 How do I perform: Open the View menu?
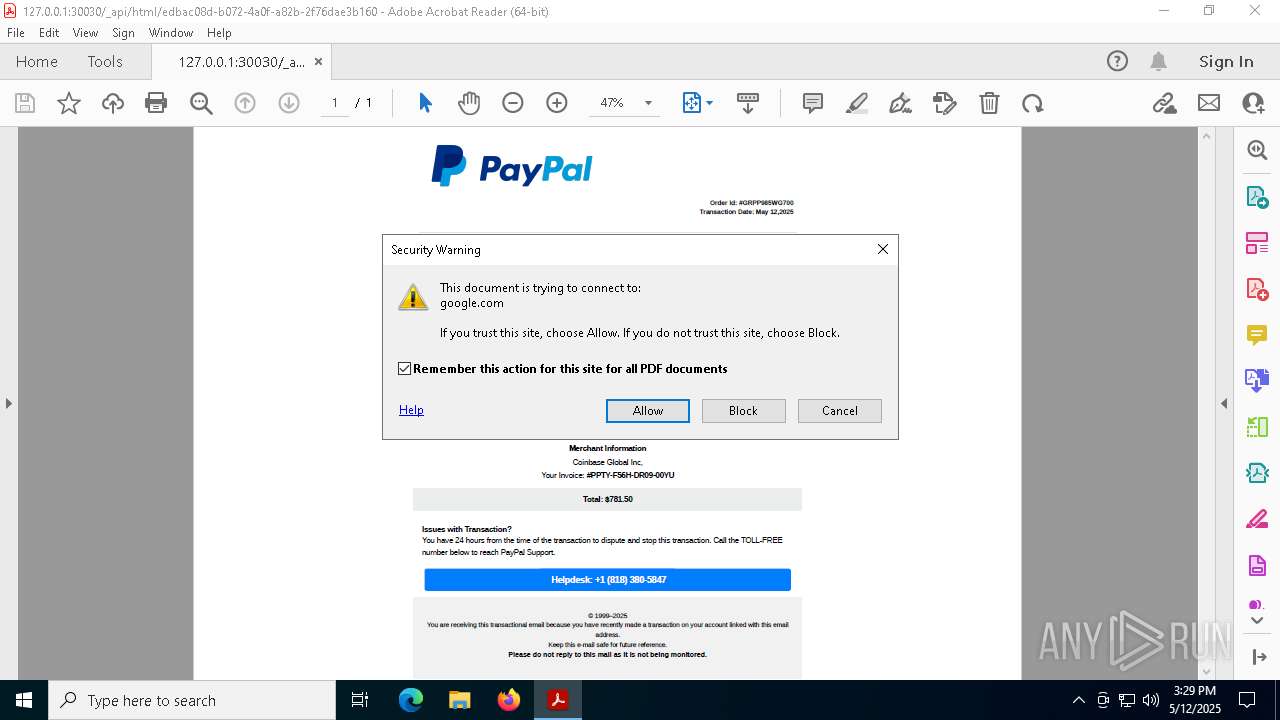click(85, 33)
